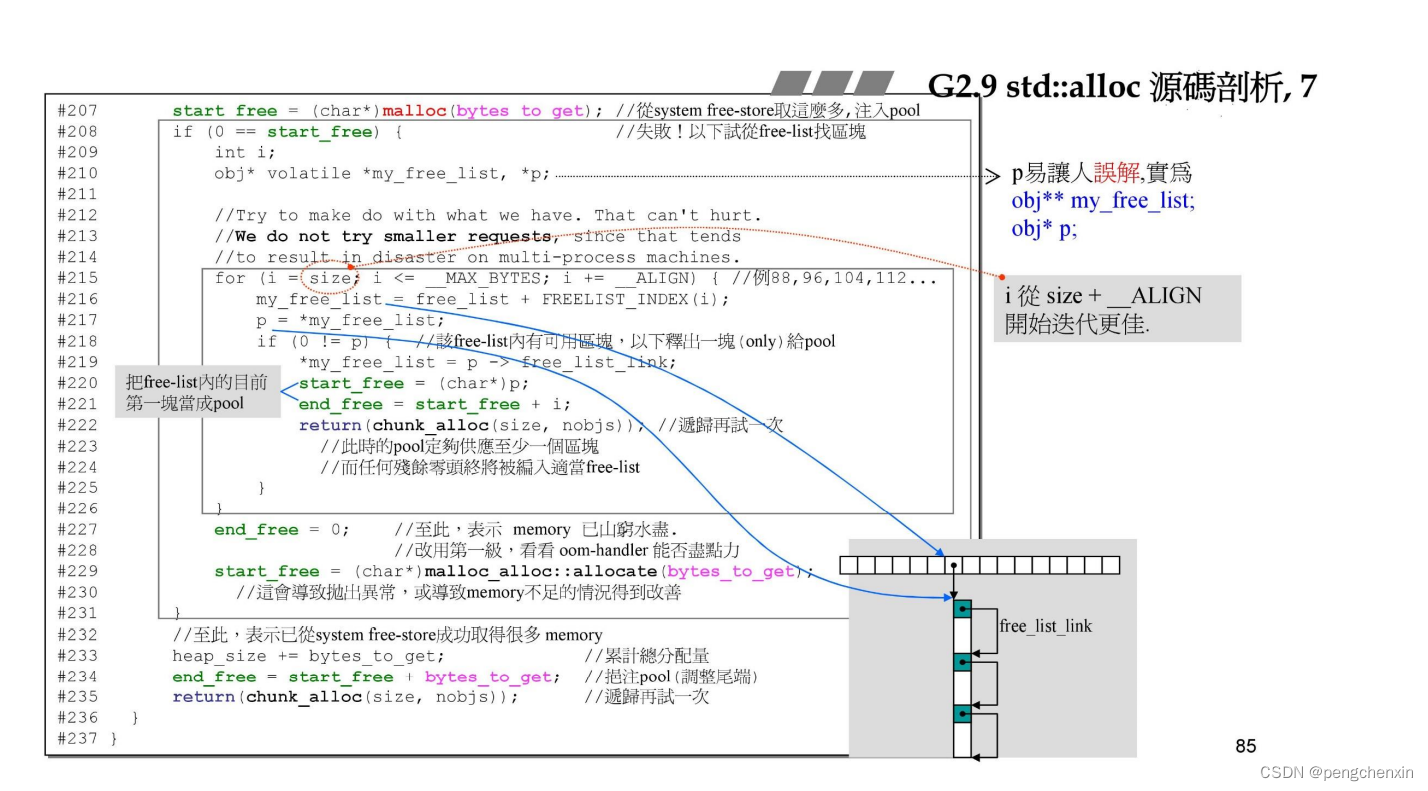Click "end_free = start_free + i;" on line #221

point(435,404)
